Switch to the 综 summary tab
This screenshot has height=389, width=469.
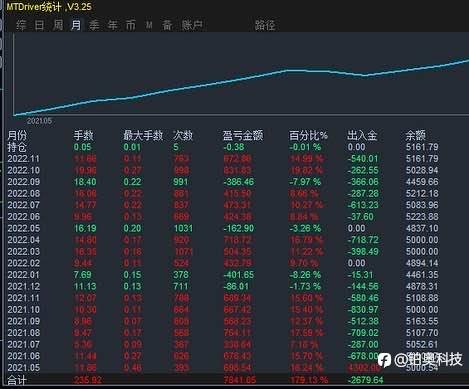pyautogui.click(x=21, y=25)
